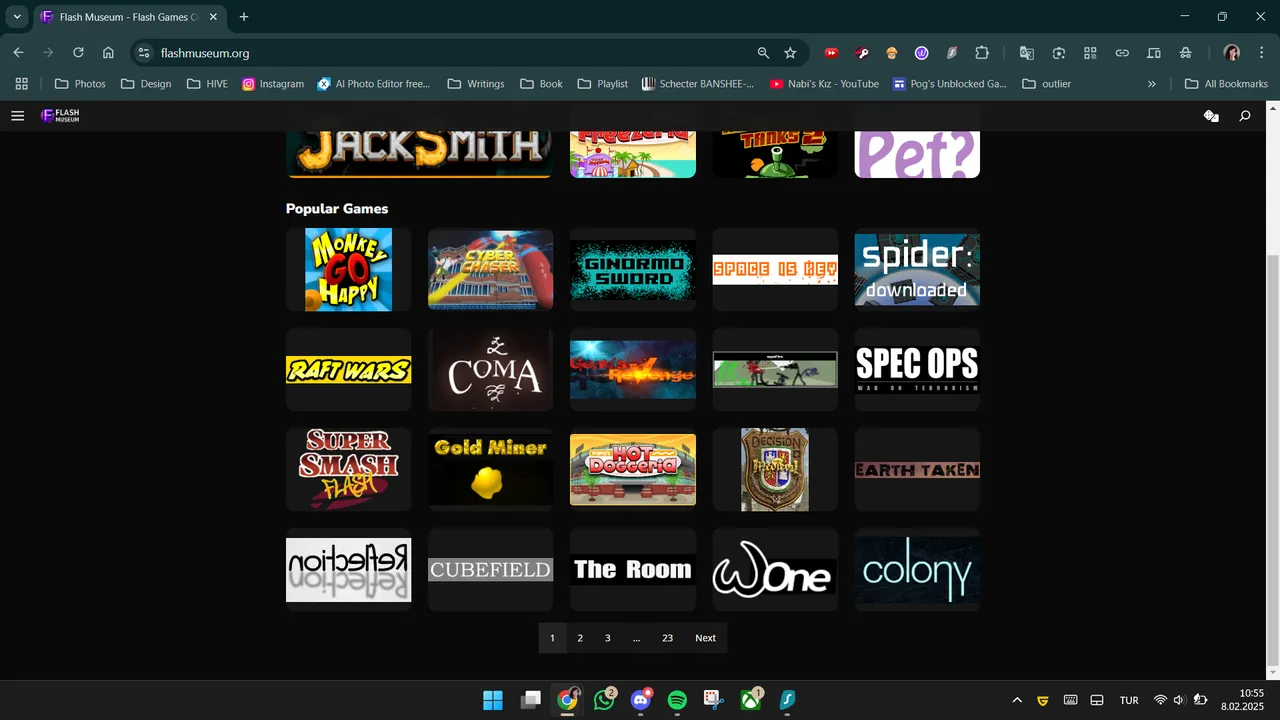Open the Flash Museum hamburger menu
The height and width of the screenshot is (720, 1280).
17,116
